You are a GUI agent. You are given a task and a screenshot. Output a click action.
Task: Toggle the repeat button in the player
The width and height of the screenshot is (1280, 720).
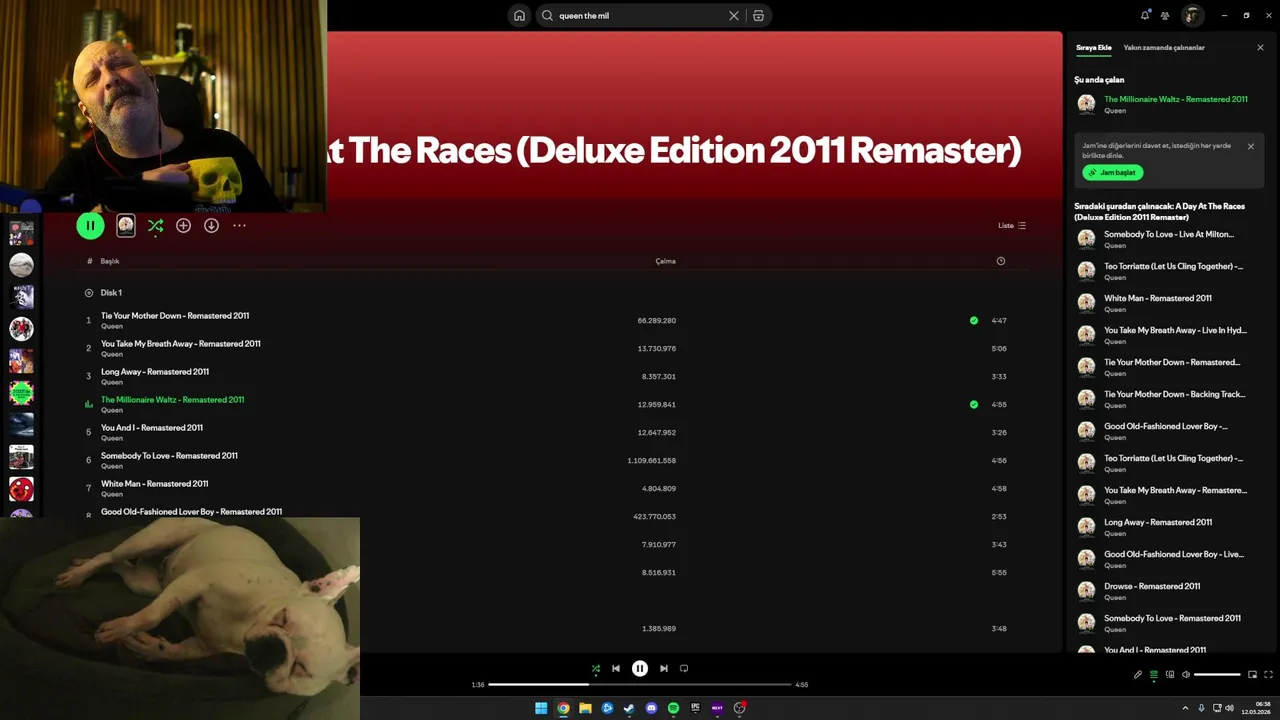click(684, 669)
